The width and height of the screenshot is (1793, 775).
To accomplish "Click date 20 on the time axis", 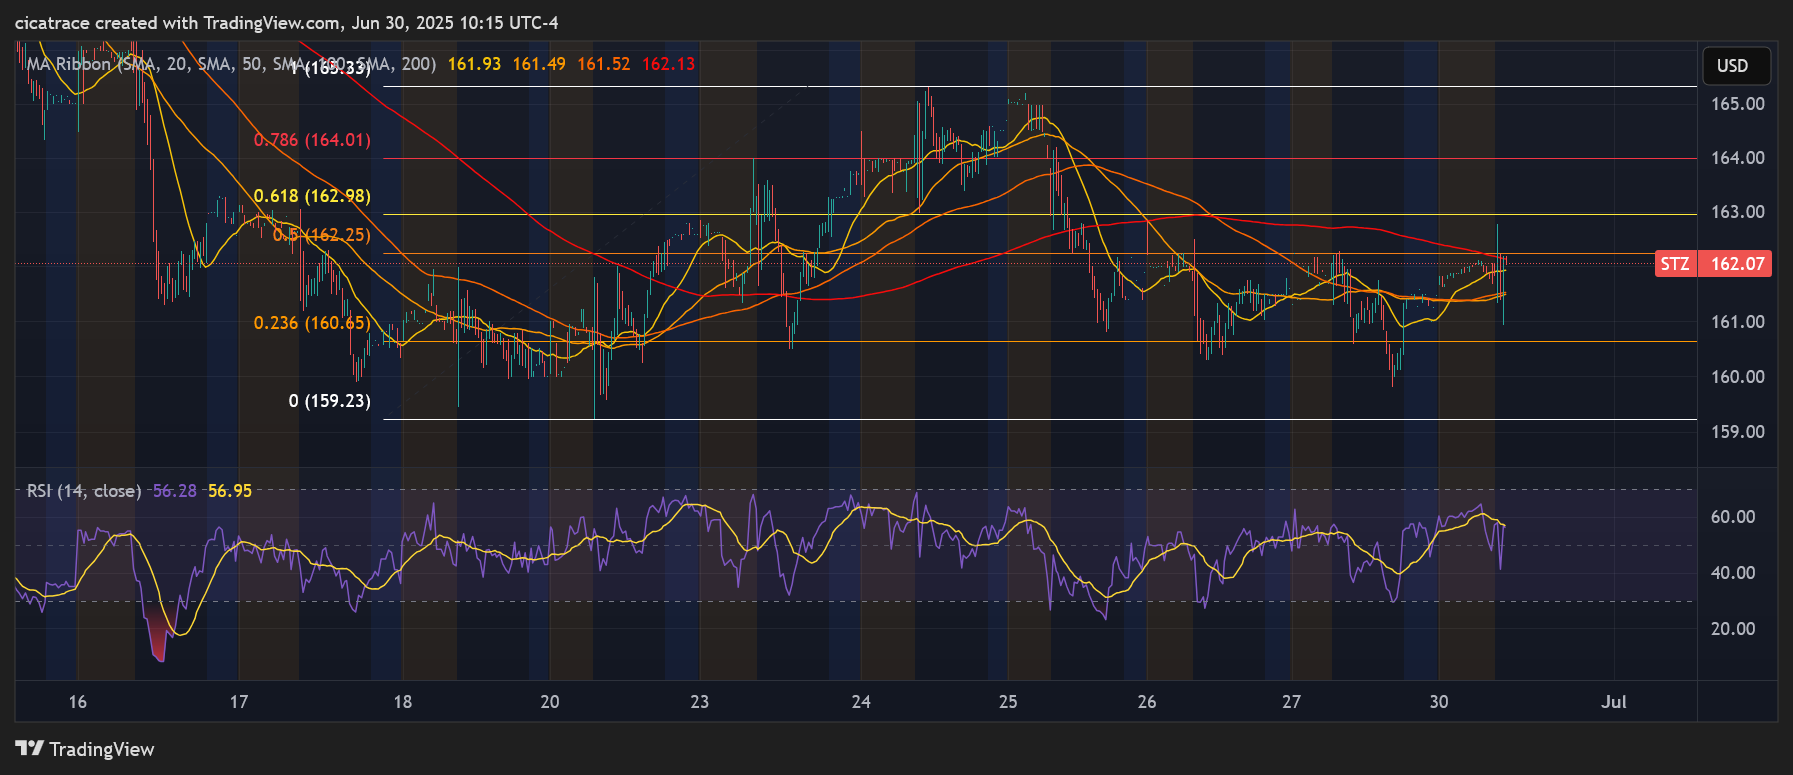I will pos(550,702).
